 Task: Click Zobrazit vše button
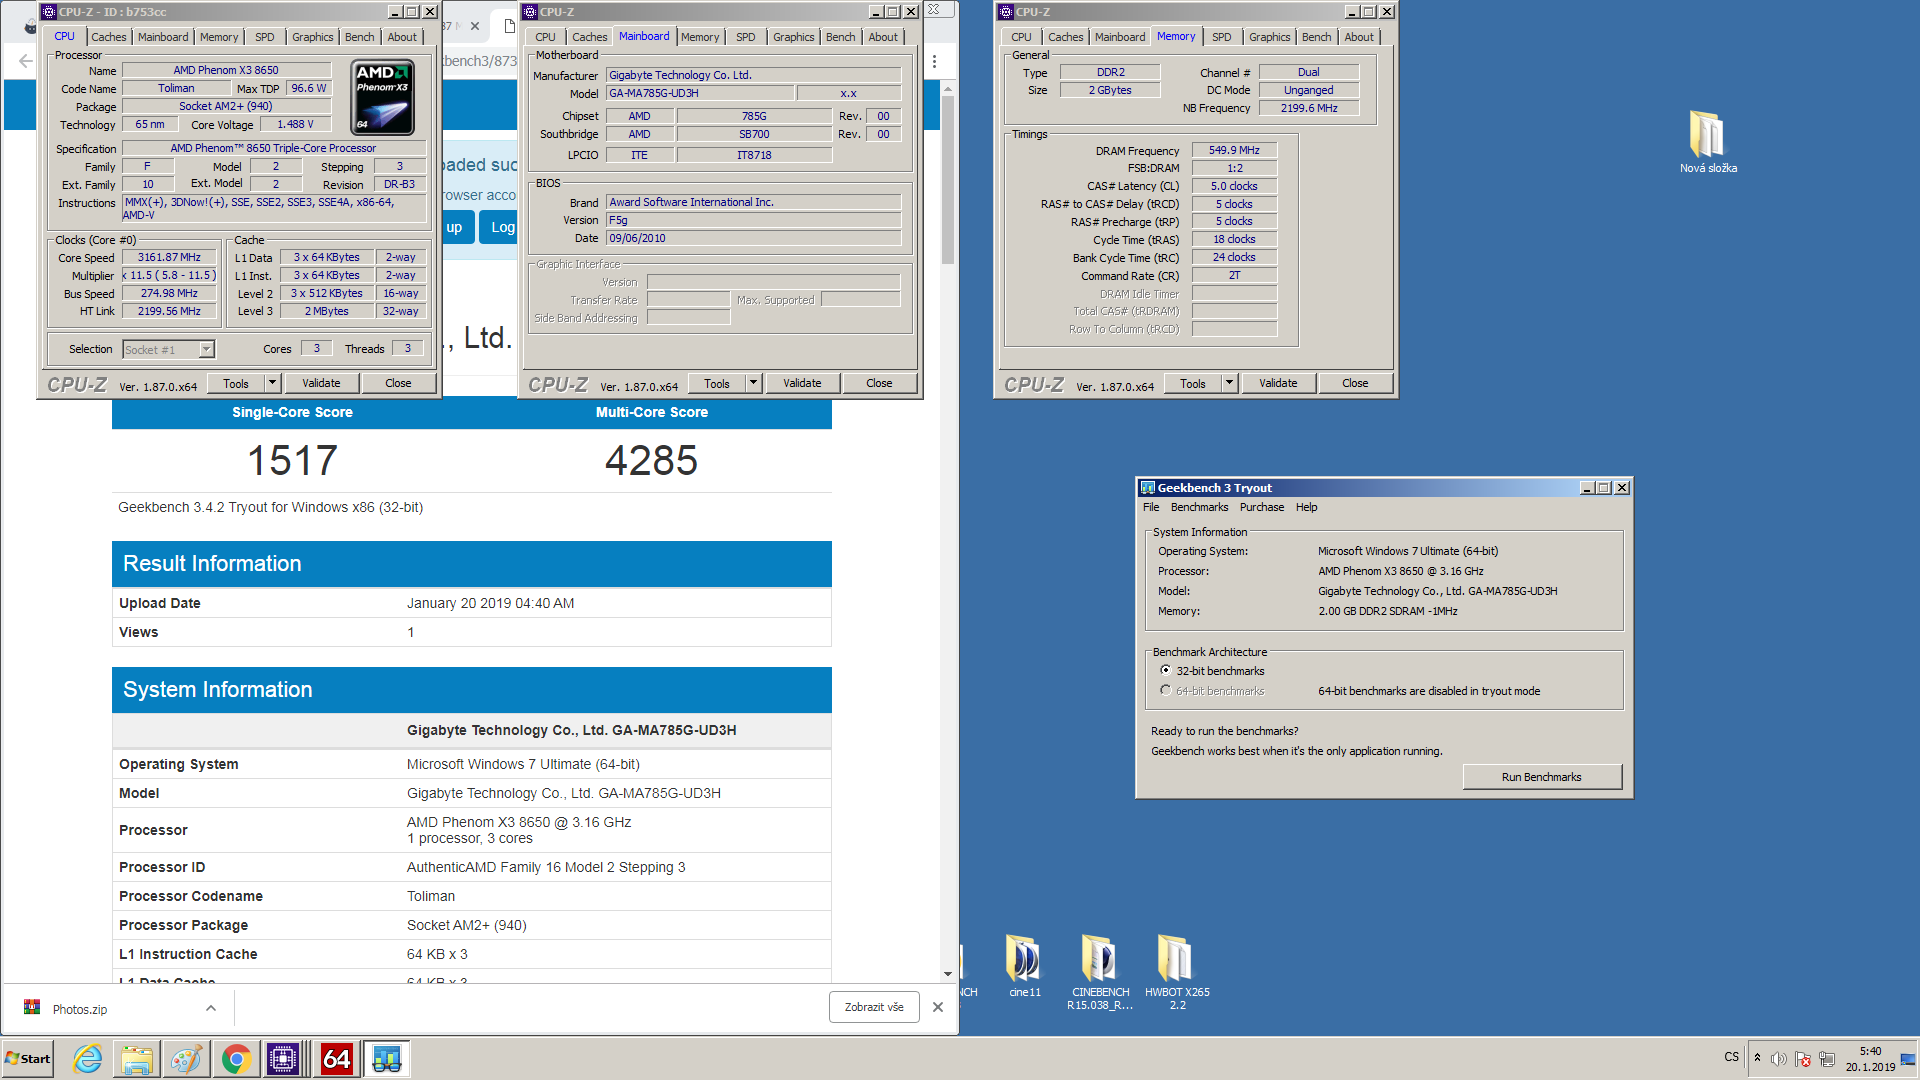pyautogui.click(x=874, y=1007)
